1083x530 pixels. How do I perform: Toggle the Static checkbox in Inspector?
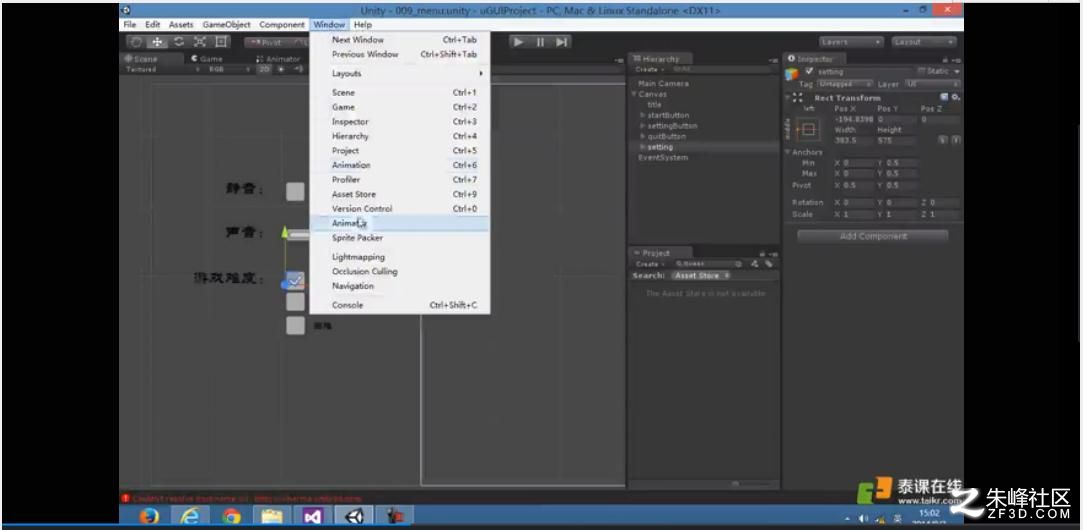(922, 71)
